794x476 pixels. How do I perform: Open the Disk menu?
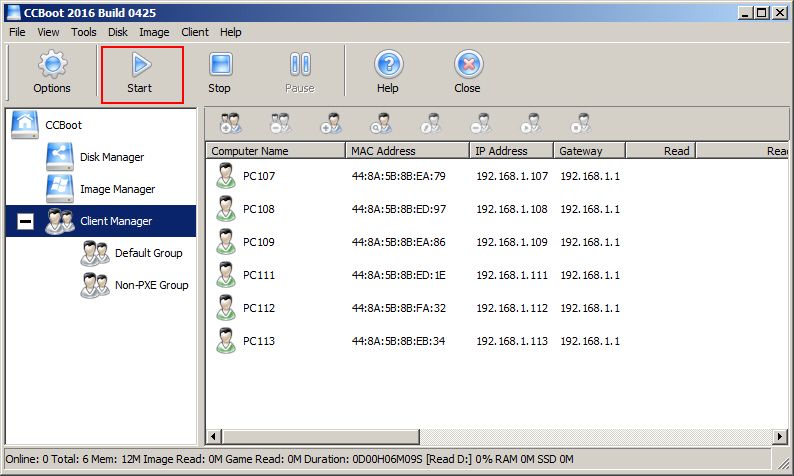point(117,32)
